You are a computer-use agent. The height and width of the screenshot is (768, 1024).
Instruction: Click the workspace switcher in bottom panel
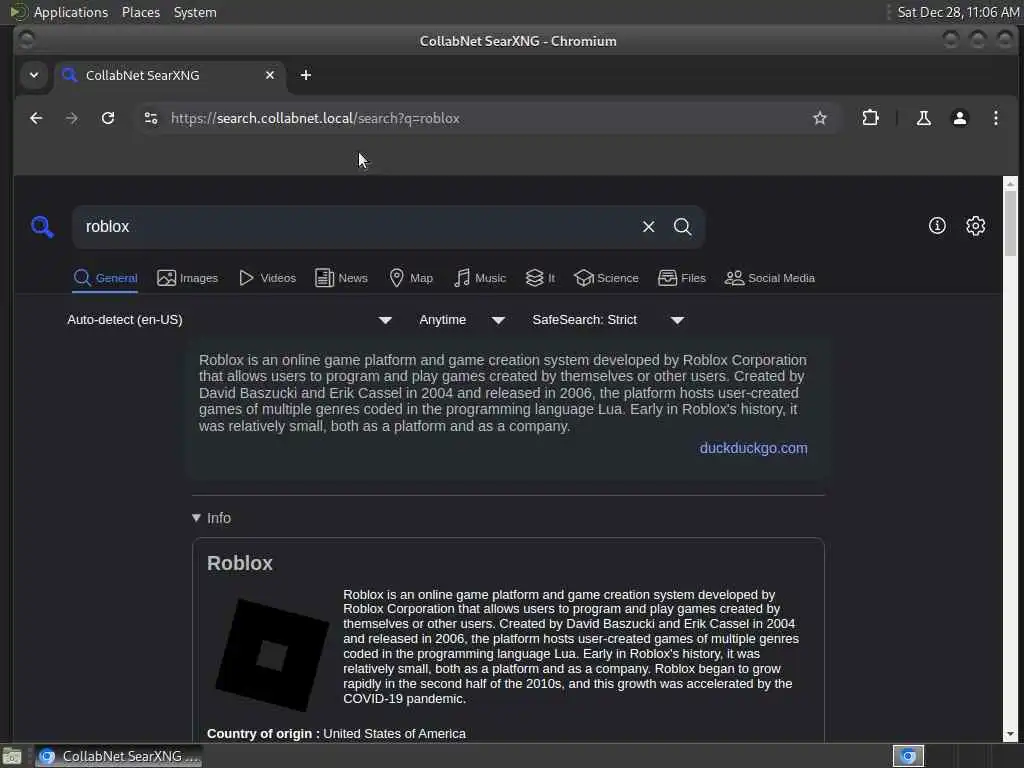click(908, 756)
